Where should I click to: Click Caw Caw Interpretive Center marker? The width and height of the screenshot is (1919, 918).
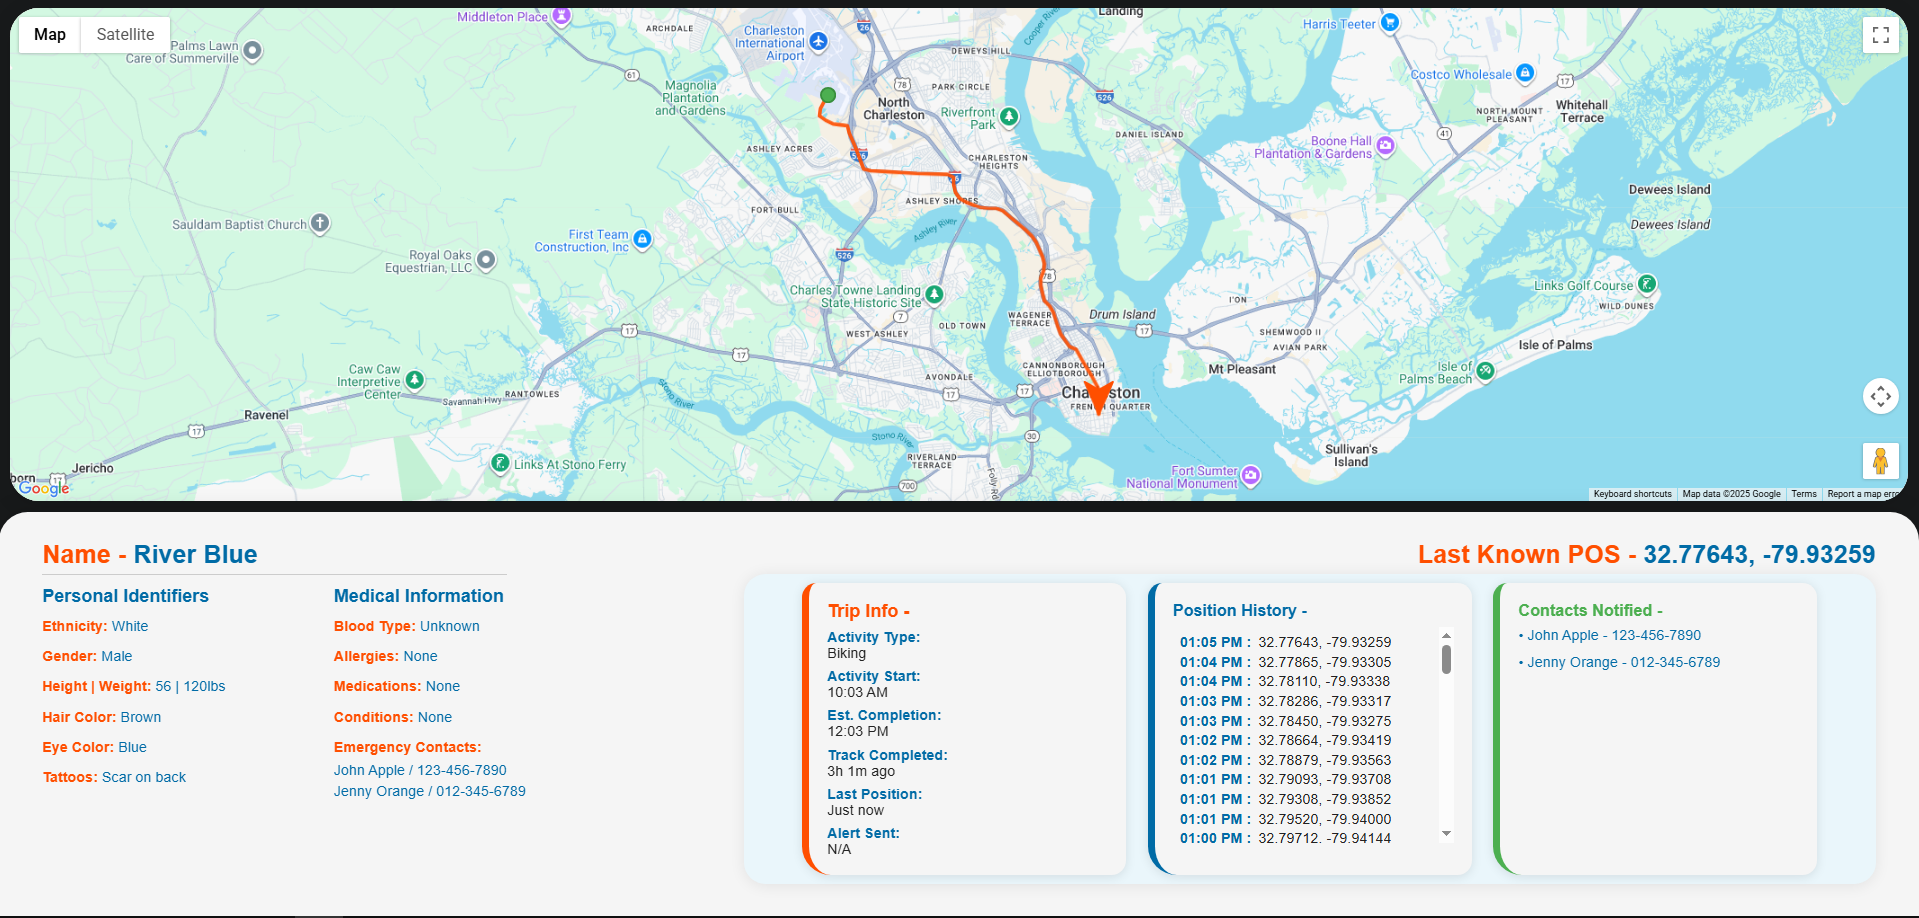click(414, 380)
